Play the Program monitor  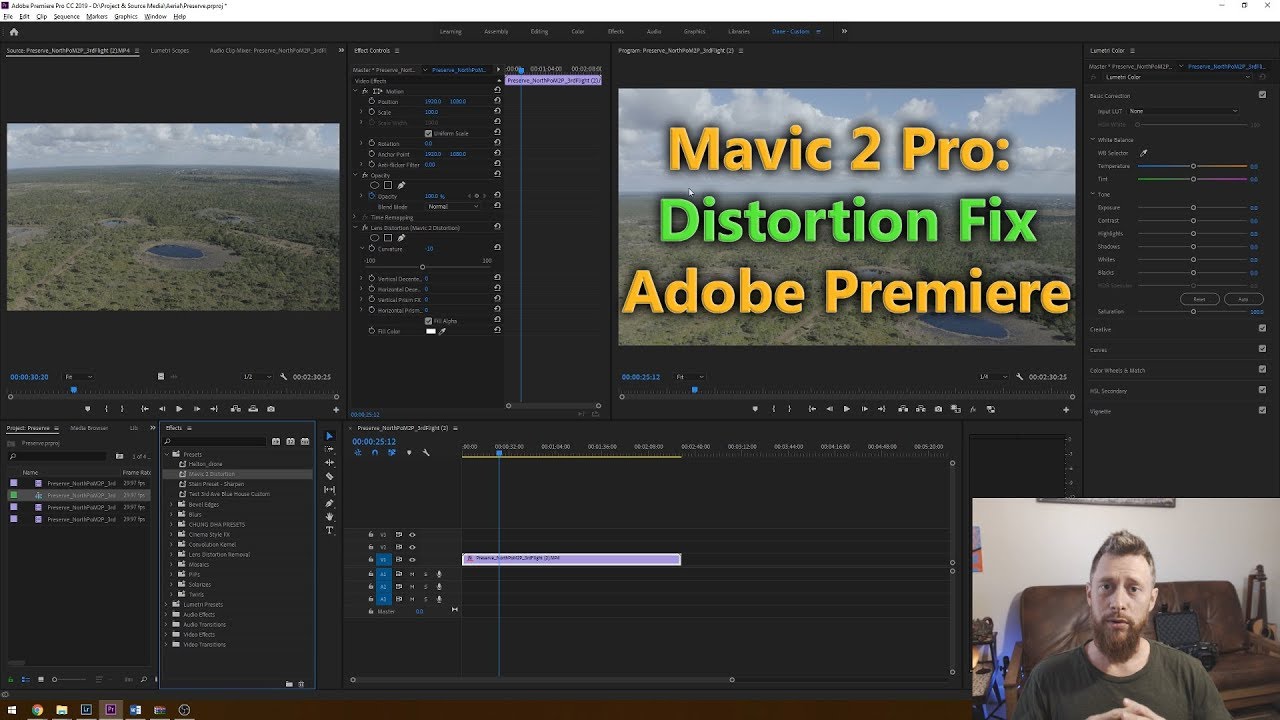click(x=846, y=409)
